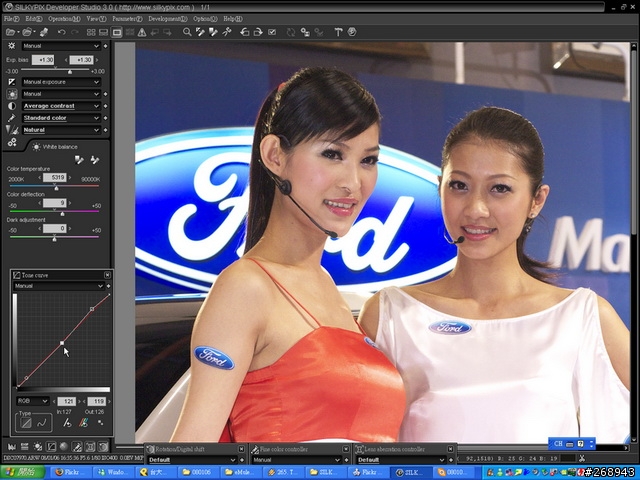Toggle the tone curve sub-control icon
Screen dimensions: 640x480
(x=51, y=447)
